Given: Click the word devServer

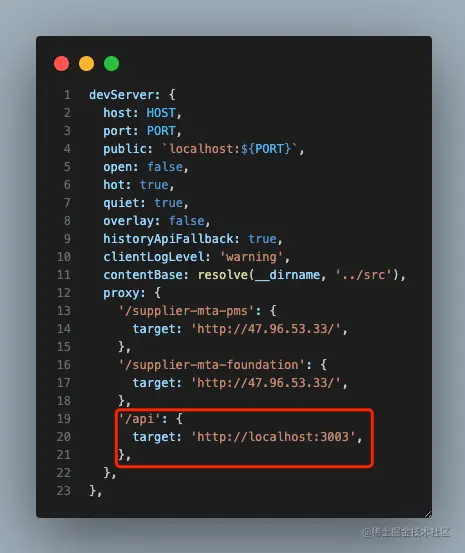Looking at the screenshot, I should click(121, 95).
